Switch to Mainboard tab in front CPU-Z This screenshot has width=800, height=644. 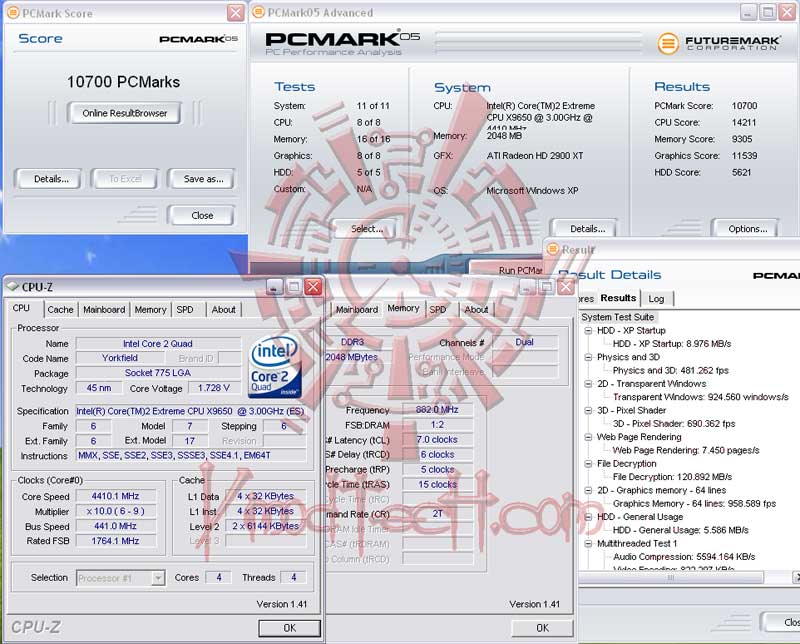104,309
